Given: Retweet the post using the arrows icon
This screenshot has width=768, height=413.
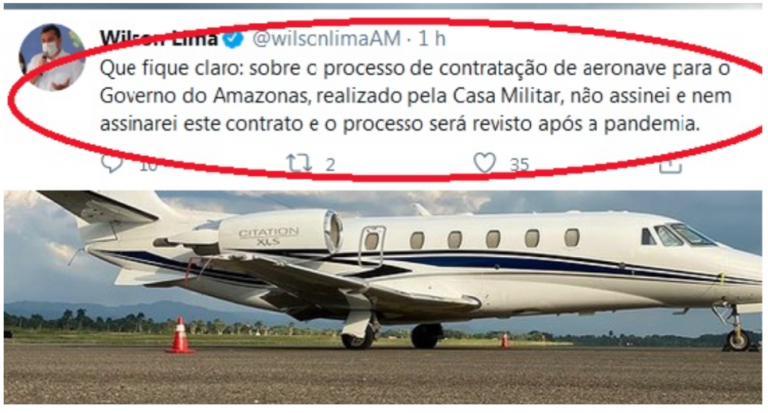Looking at the screenshot, I should [299, 163].
